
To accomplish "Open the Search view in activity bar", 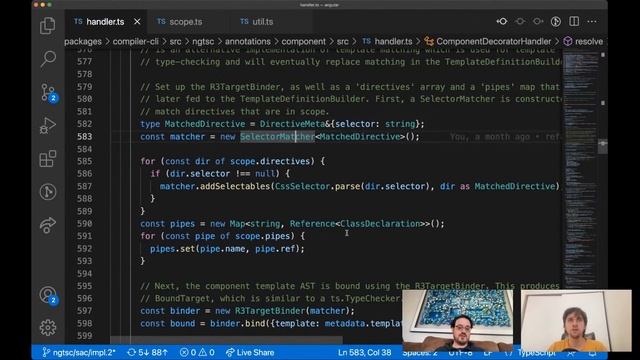I will tap(48, 59).
